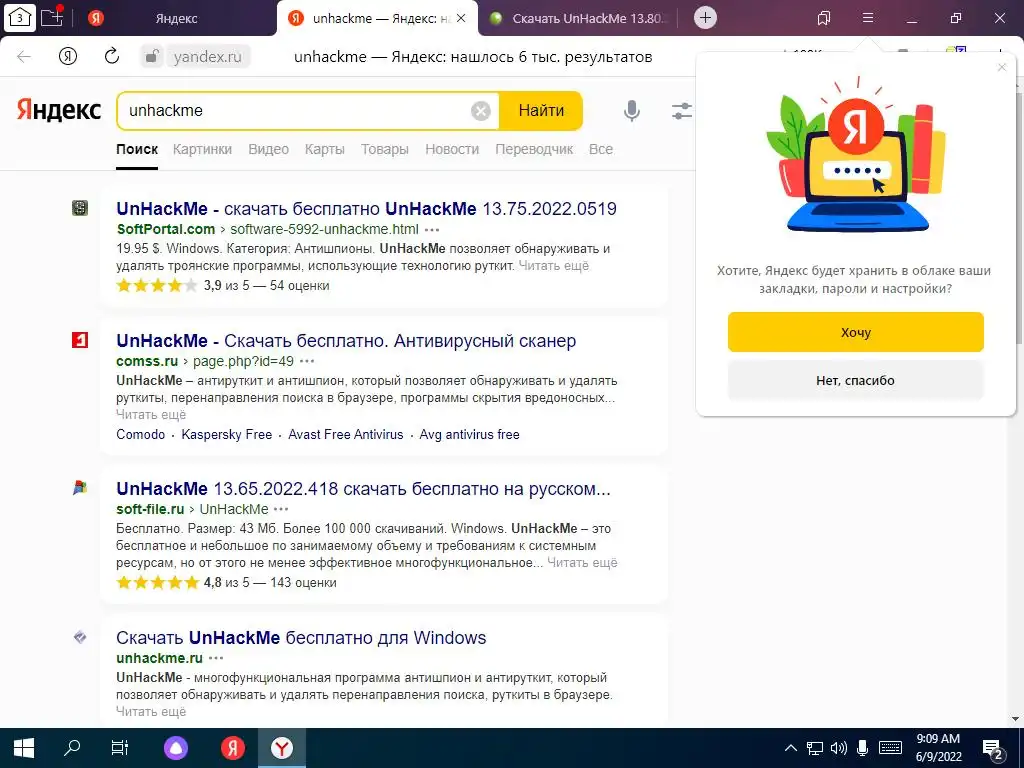Open volume speaker icon in tray

coord(839,748)
